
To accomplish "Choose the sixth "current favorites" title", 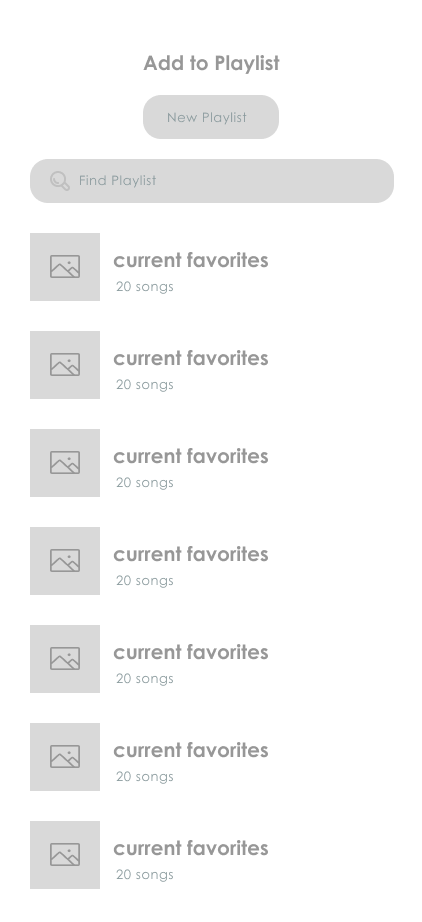I will 190,750.
